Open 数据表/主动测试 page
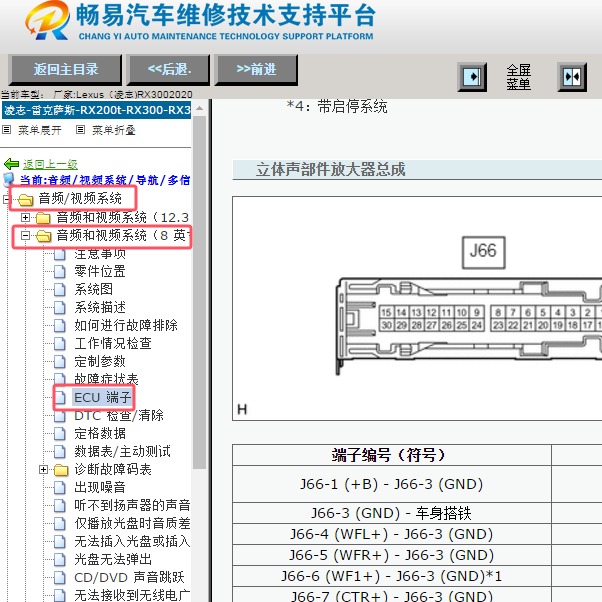Screen dimensions: 602x602 pos(122,452)
